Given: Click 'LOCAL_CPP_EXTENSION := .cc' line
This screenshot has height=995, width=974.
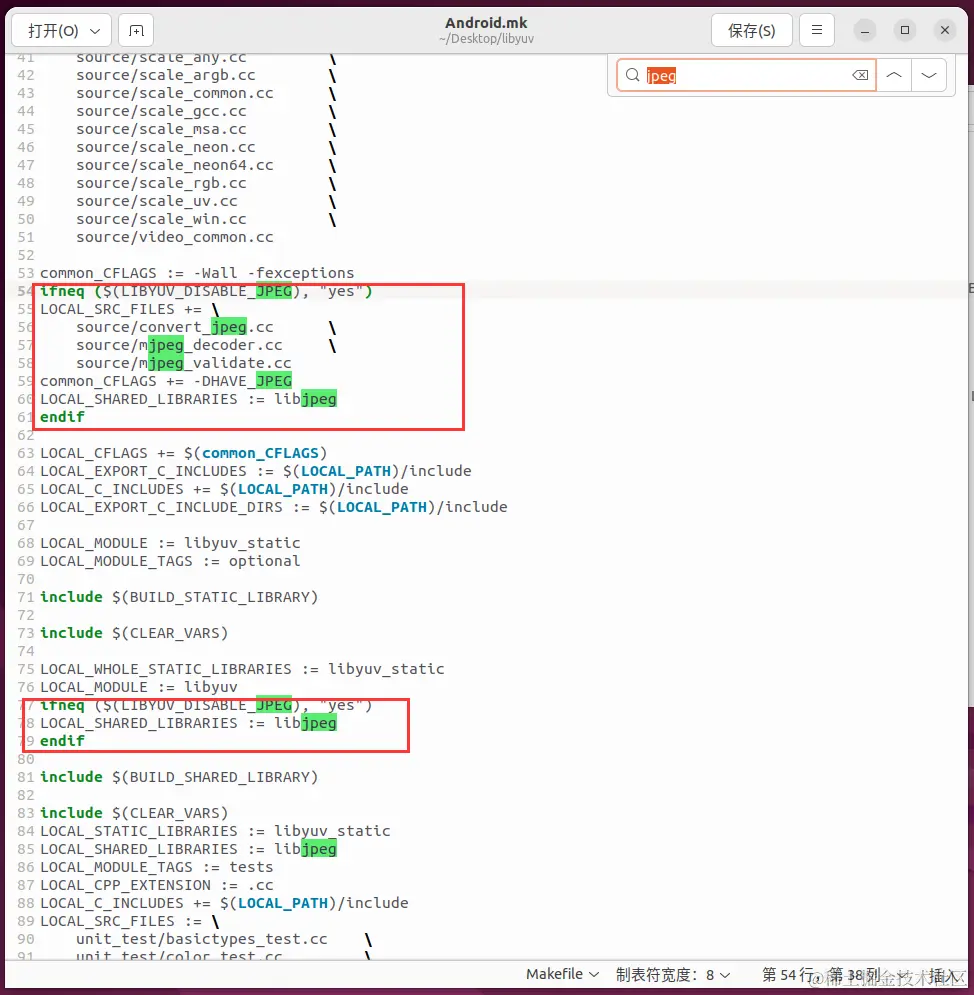Looking at the screenshot, I should tap(157, 885).
